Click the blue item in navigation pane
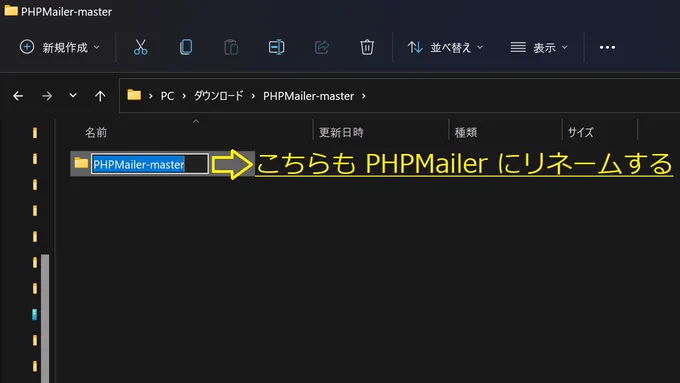 tap(34, 314)
